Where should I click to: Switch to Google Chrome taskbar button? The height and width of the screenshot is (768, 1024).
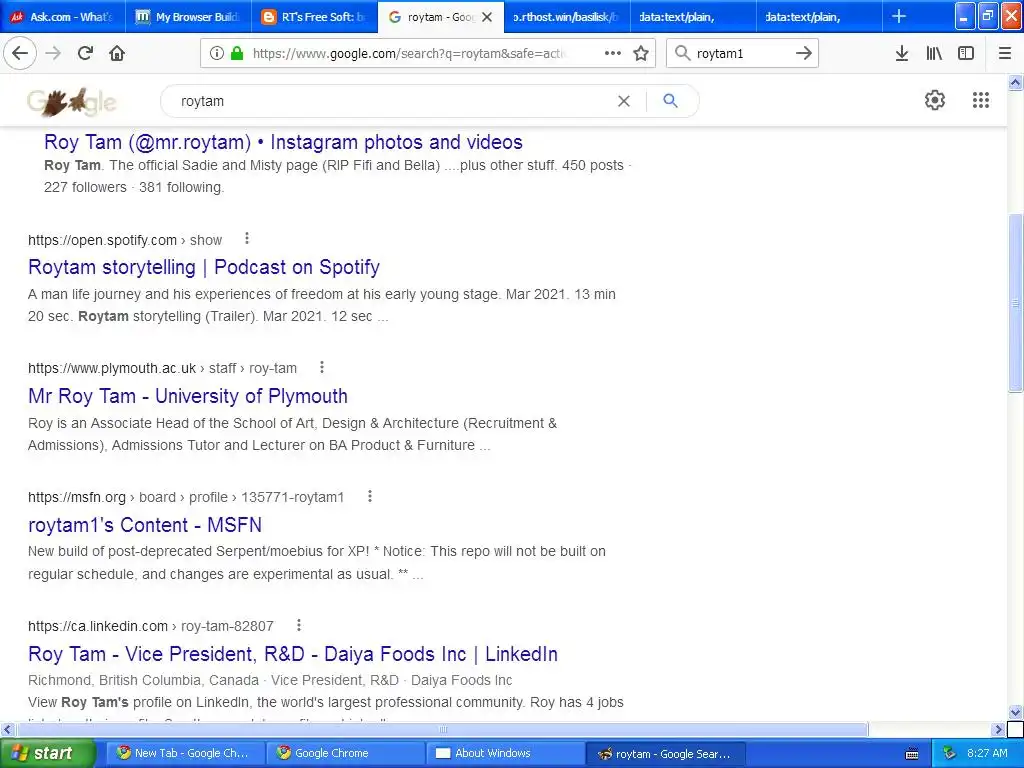pos(345,753)
